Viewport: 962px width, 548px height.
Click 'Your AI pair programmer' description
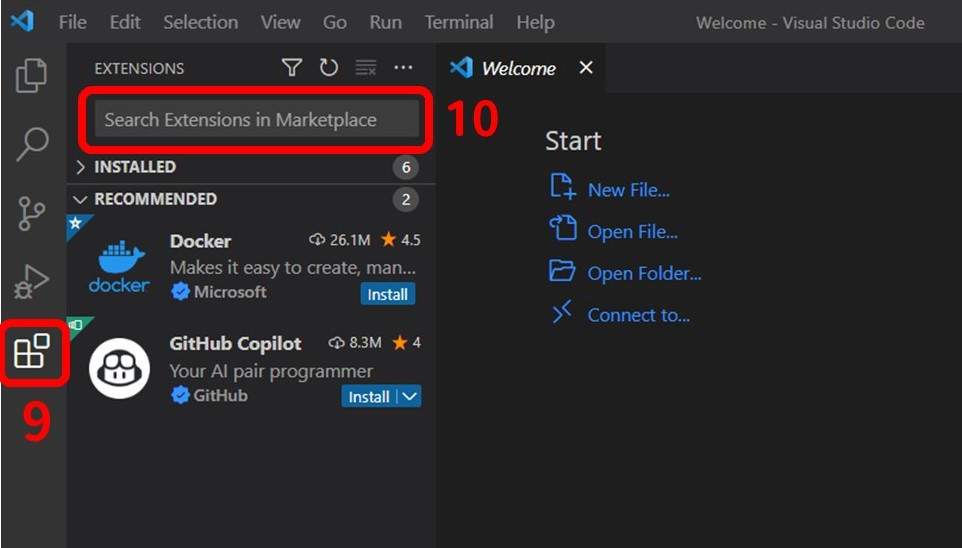tap(271, 371)
